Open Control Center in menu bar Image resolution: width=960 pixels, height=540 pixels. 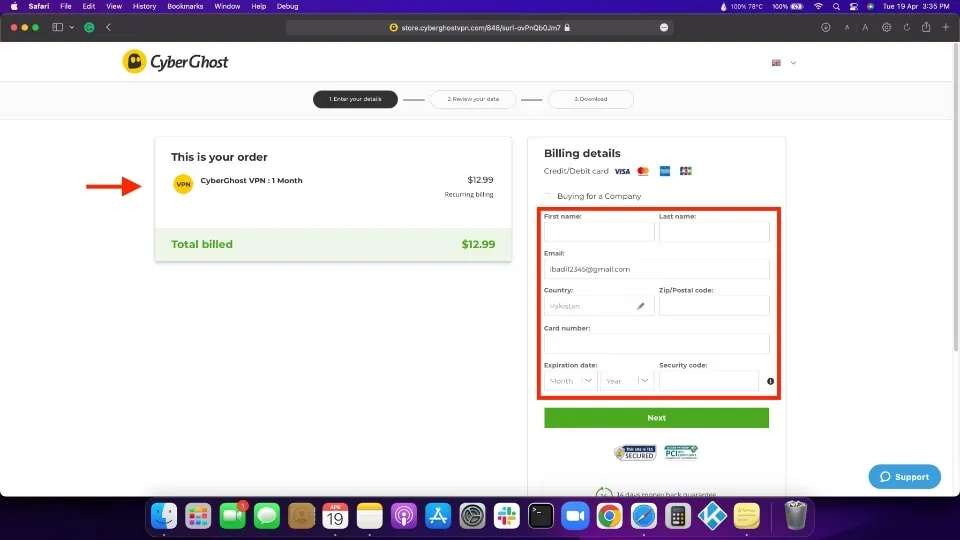click(x=853, y=6)
